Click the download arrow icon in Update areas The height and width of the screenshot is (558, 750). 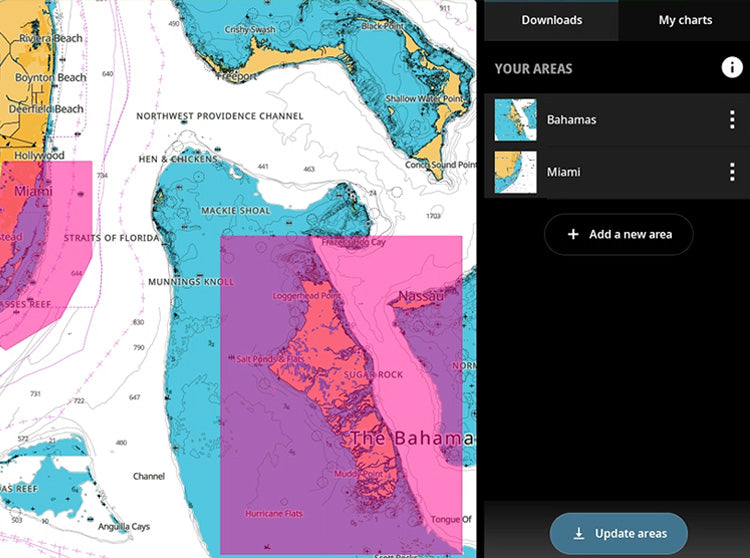[578, 534]
